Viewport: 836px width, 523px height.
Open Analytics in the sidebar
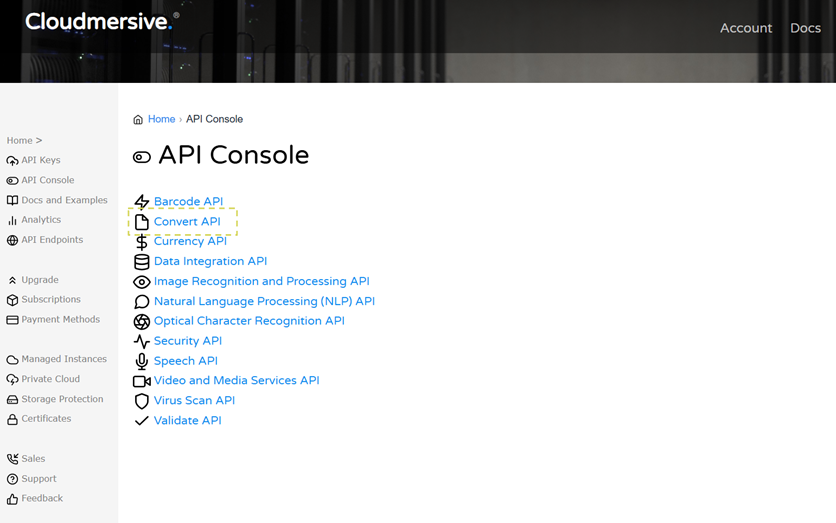pyautogui.click(x=41, y=220)
